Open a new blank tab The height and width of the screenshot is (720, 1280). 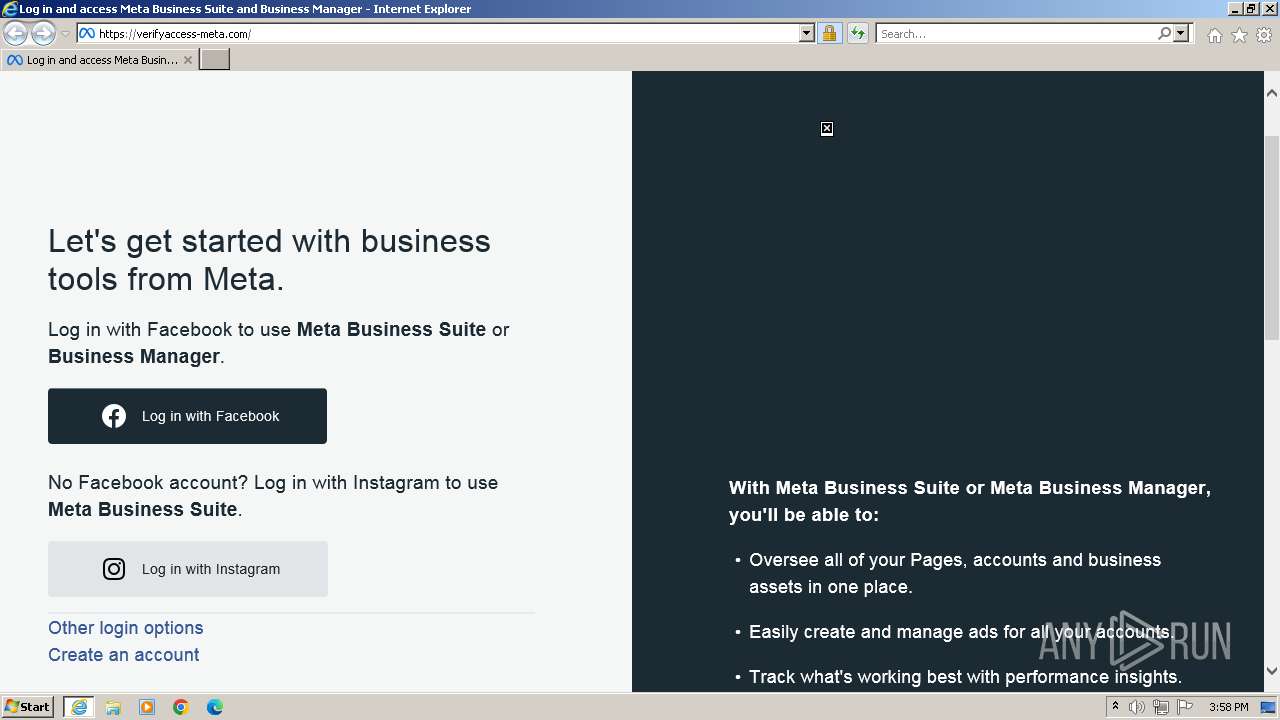tap(215, 60)
